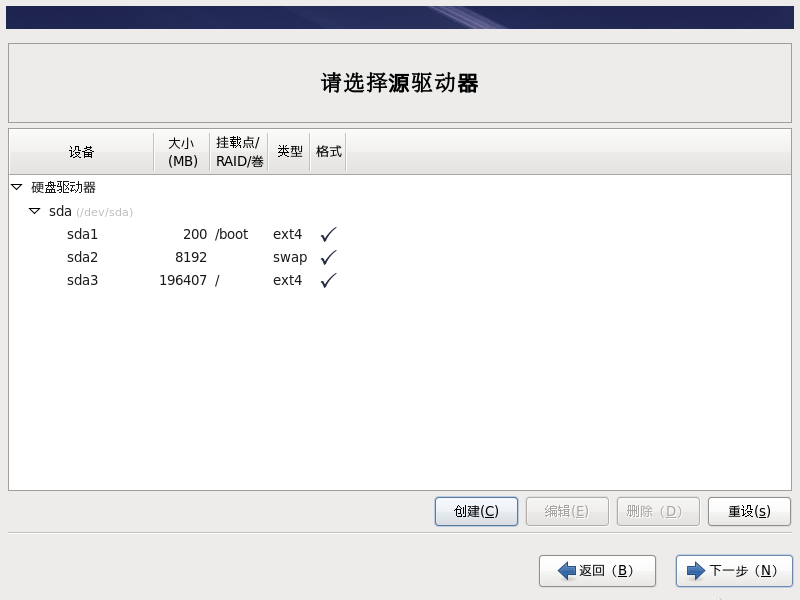800x600 pixels.
Task: Click the 格式 column header
Action: 328,152
